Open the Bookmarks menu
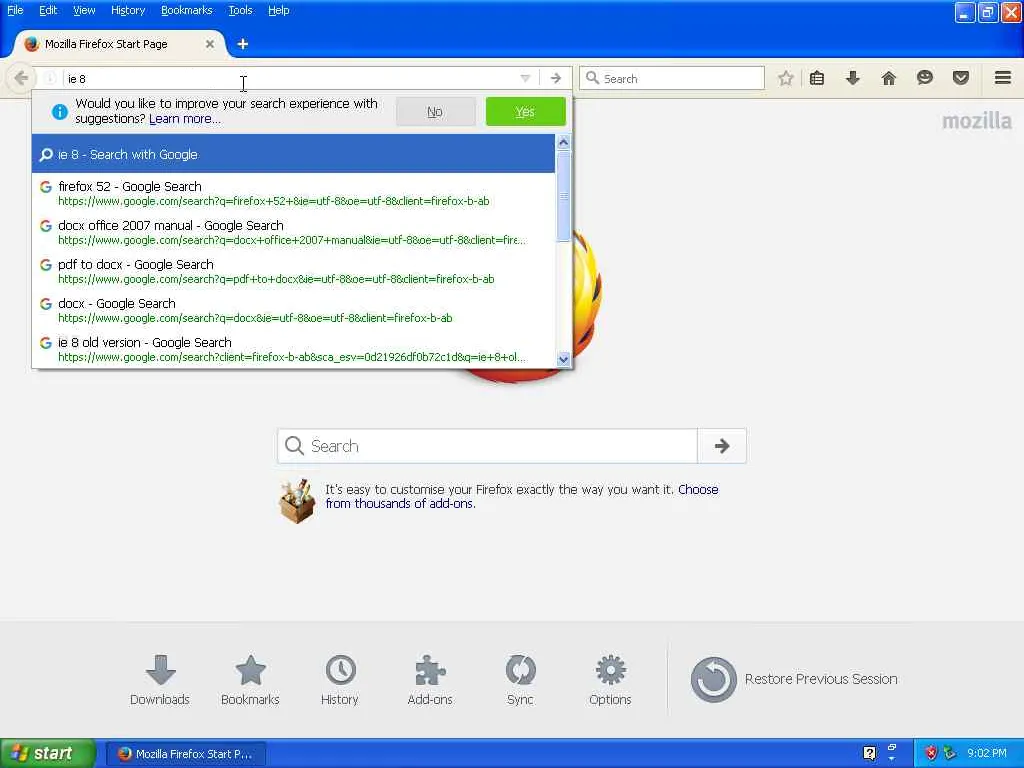Viewport: 1024px width, 768px height. tap(187, 10)
